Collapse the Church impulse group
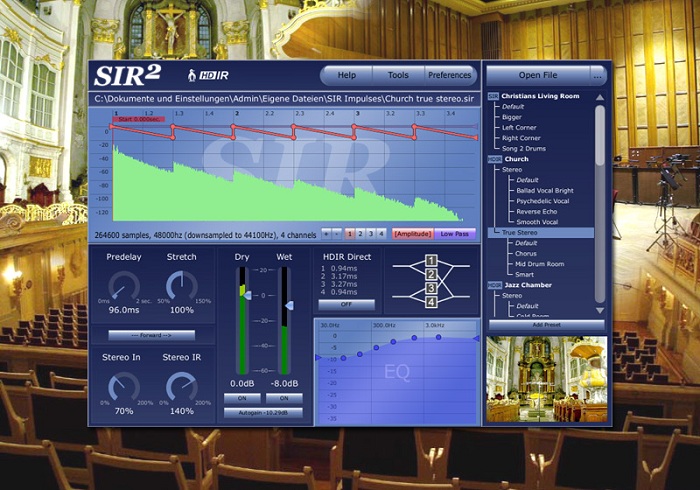The width and height of the screenshot is (700, 490). [x=494, y=159]
